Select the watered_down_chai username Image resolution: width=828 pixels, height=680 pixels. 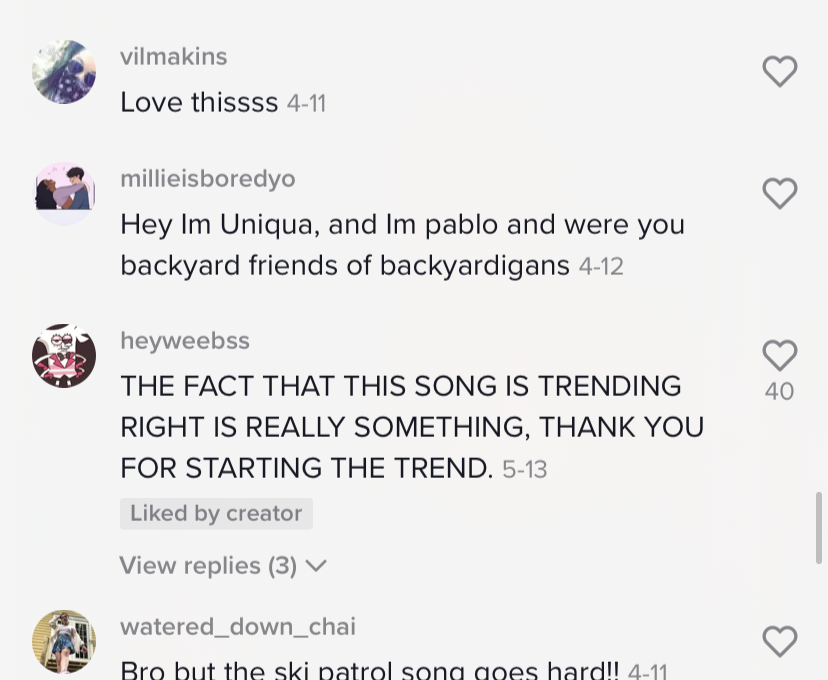tap(237, 627)
